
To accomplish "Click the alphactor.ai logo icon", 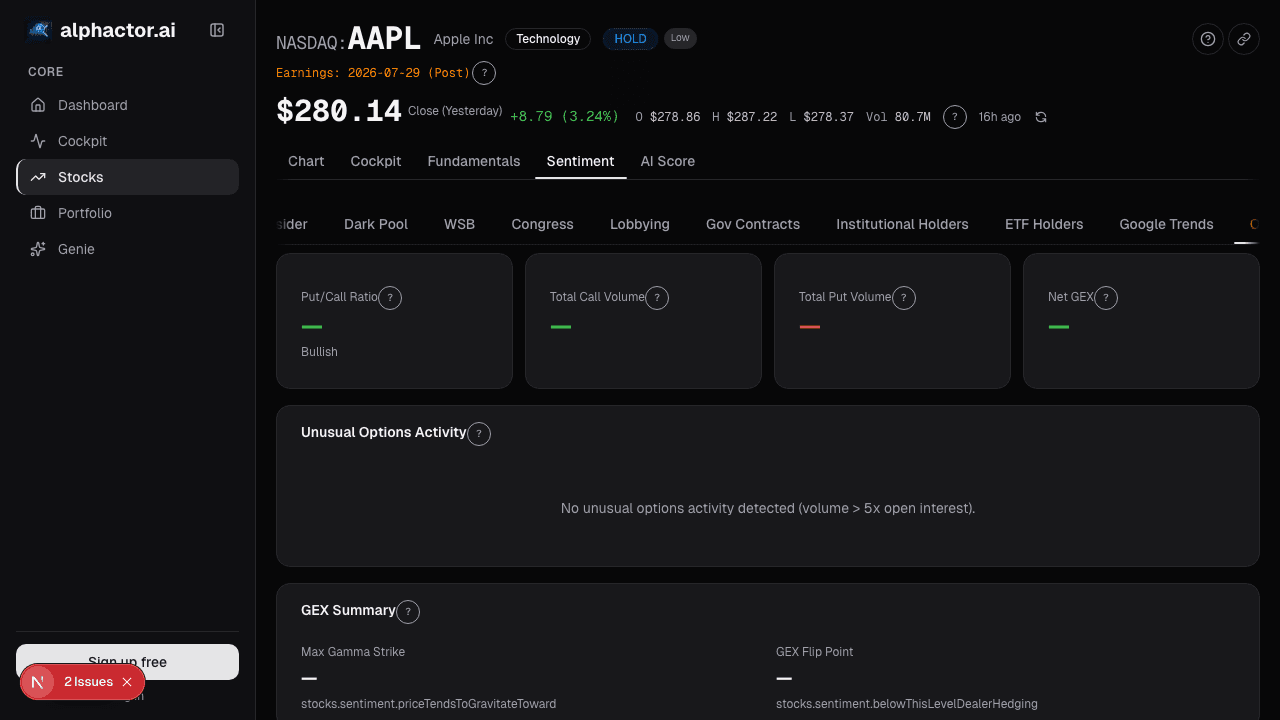I will tap(39, 30).
